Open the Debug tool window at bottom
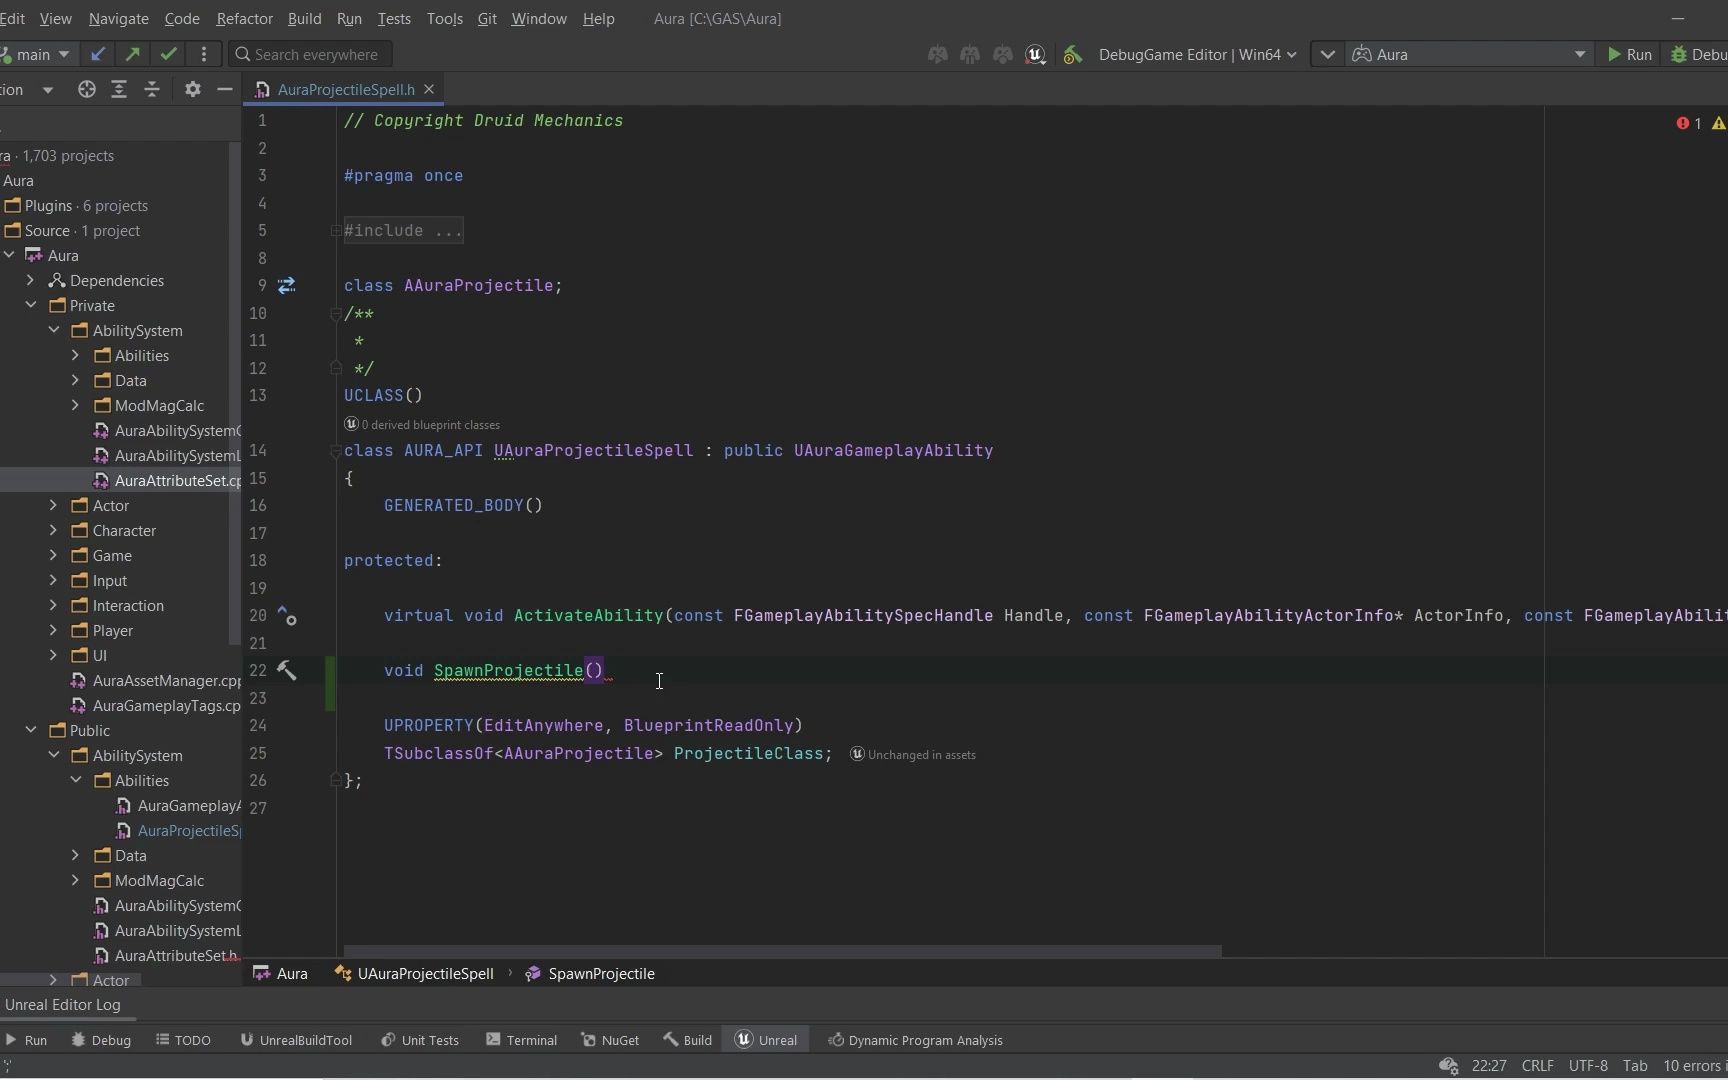Viewport: 1728px width, 1080px height. 101,1040
